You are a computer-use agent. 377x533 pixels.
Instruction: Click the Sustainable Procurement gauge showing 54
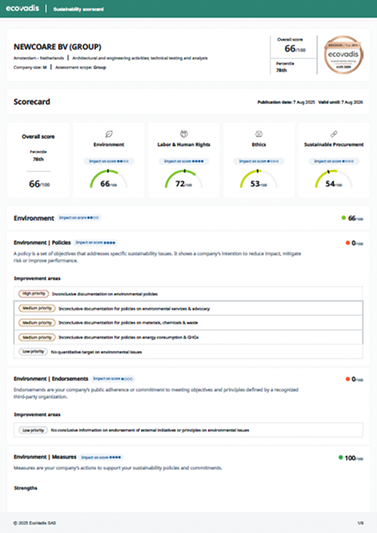coord(334,179)
